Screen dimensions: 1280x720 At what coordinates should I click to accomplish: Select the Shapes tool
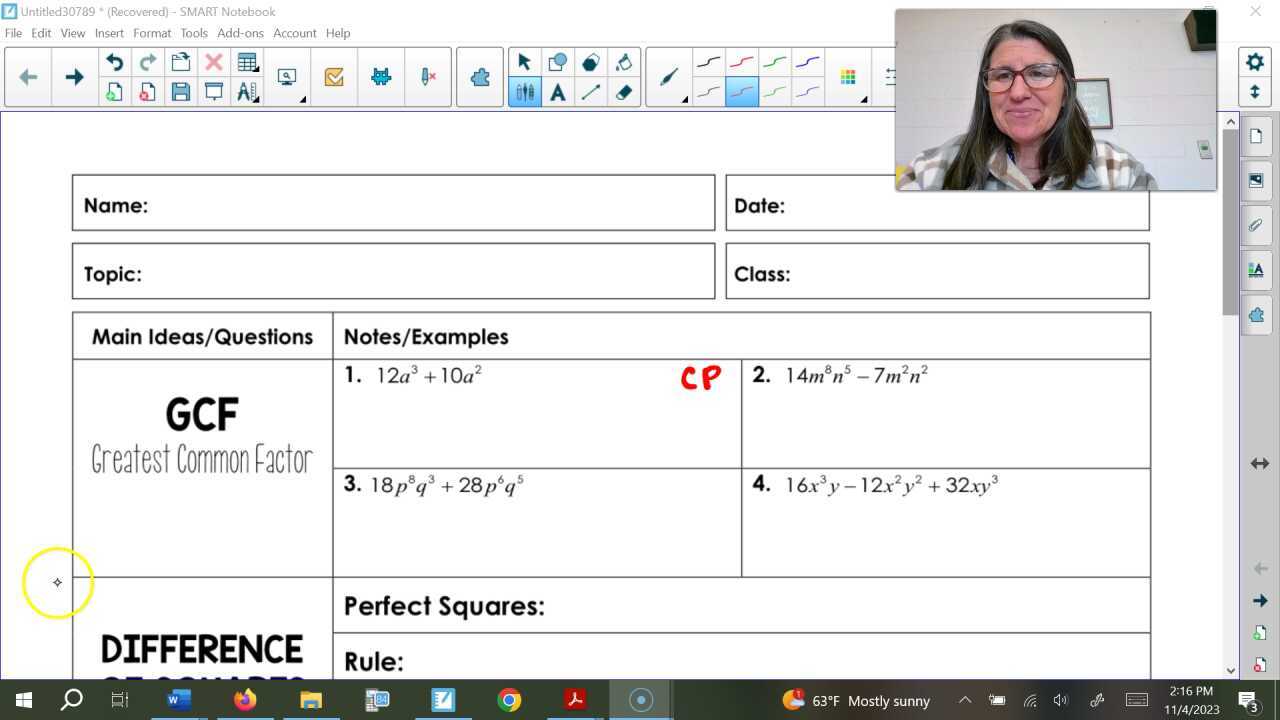(x=558, y=60)
